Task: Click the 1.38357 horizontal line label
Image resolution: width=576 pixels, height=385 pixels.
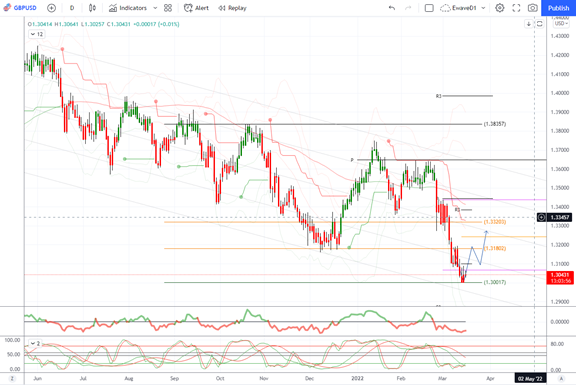Action: coord(495,124)
